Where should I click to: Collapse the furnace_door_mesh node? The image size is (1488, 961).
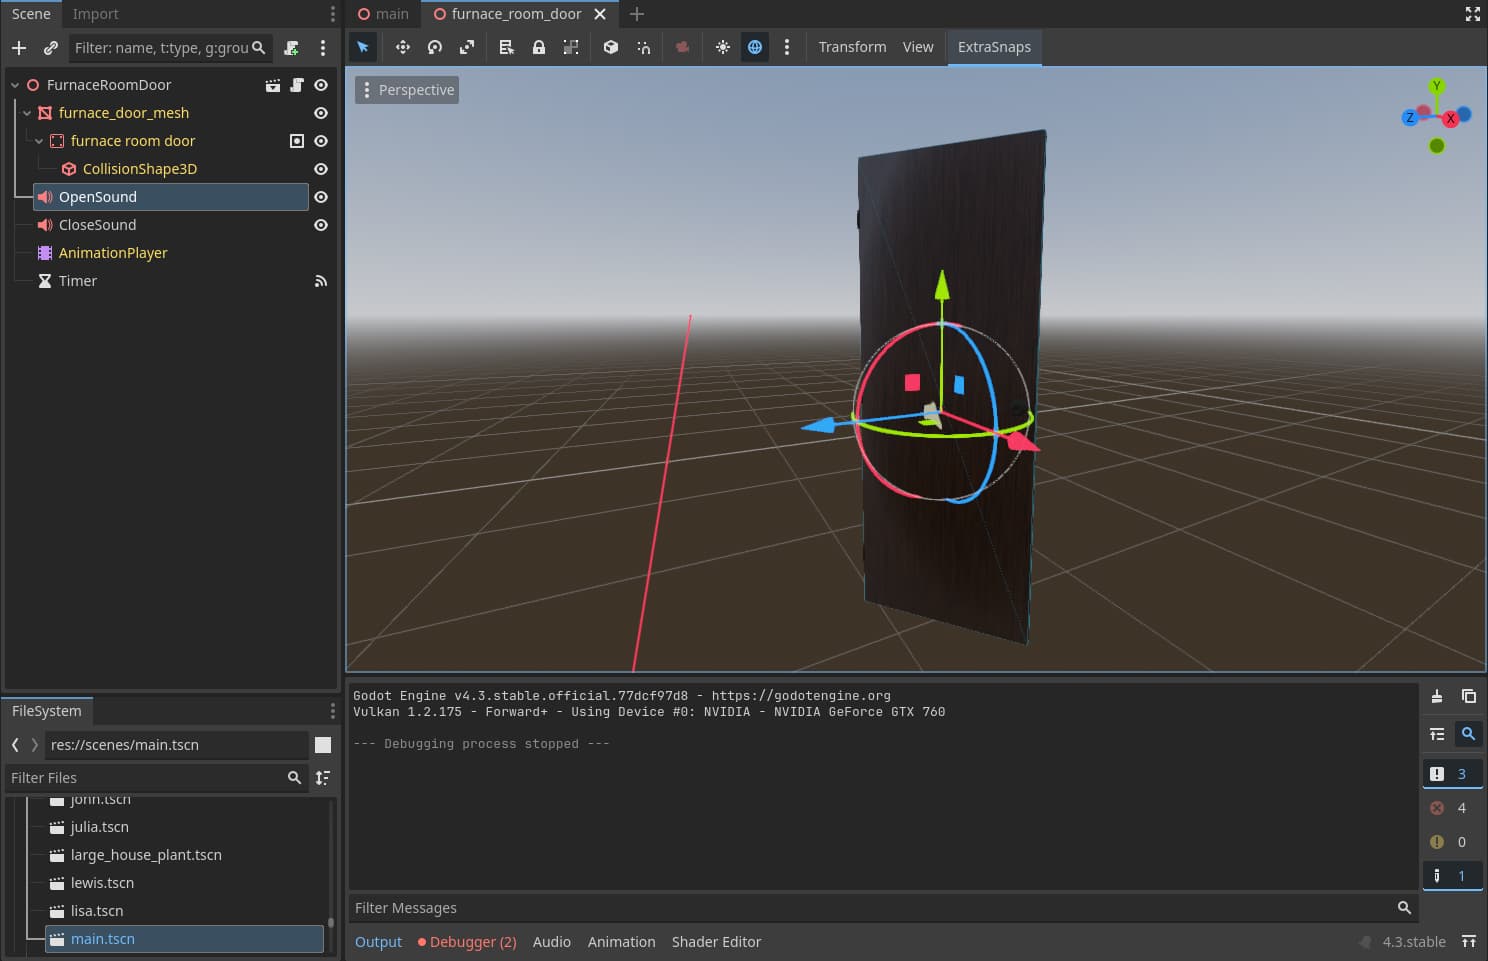pos(27,113)
